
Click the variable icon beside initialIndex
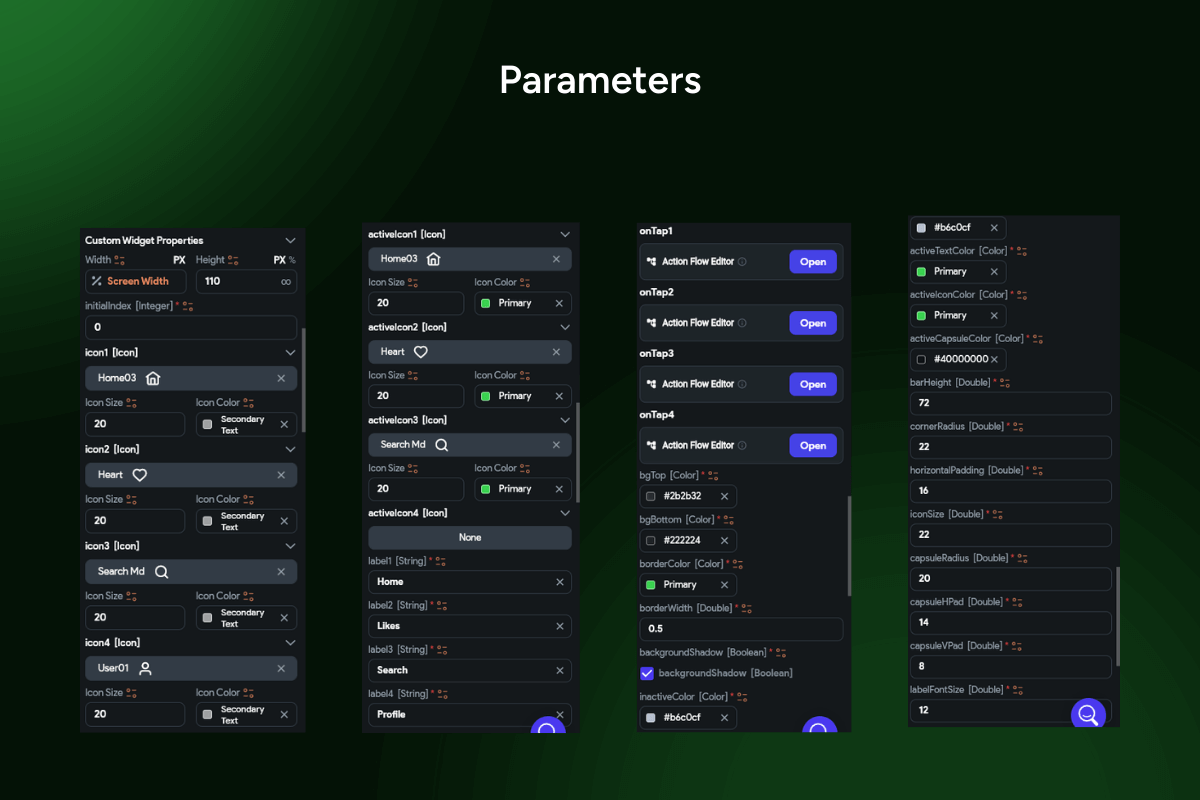point(187,306)
